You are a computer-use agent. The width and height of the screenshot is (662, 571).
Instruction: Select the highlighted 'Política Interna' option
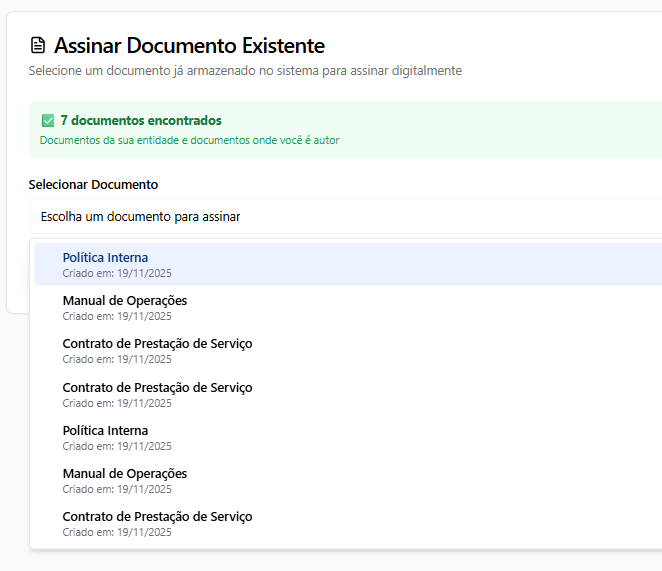105,257
